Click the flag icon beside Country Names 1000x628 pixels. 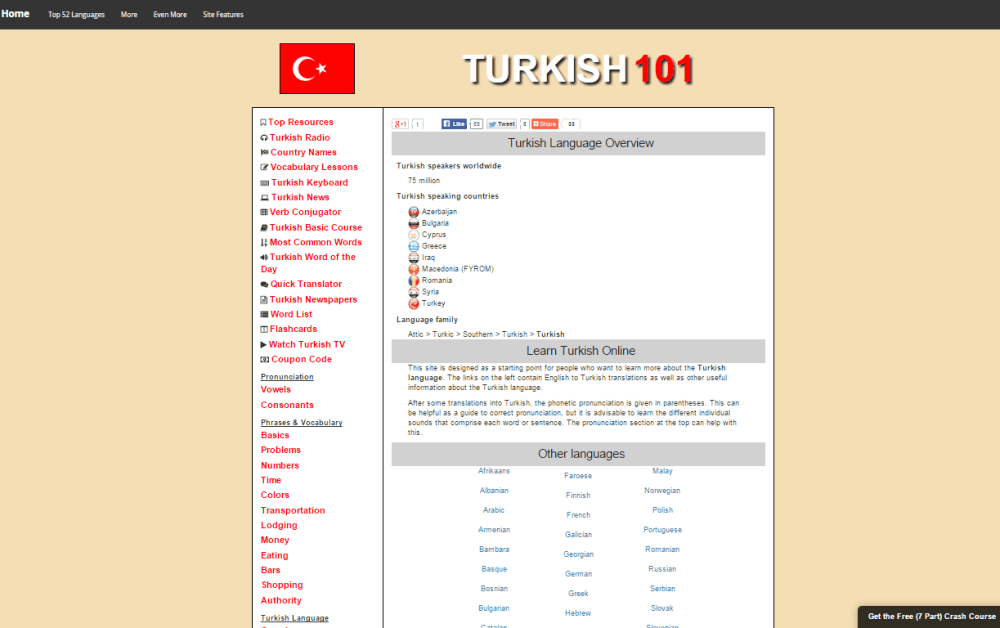coord(264,152)
